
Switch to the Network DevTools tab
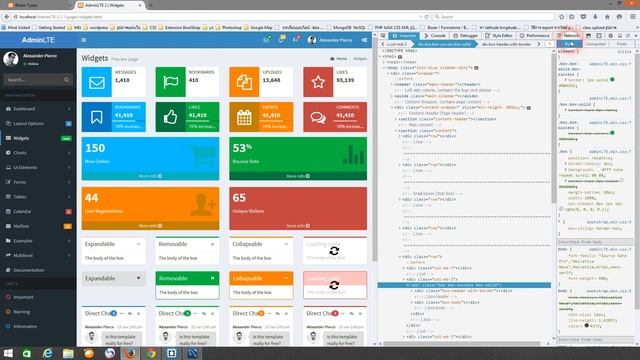click(568, 36)
